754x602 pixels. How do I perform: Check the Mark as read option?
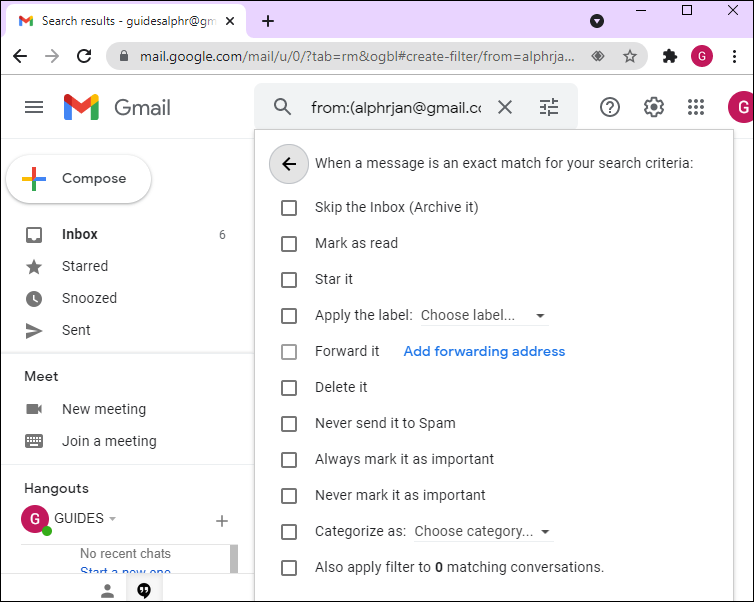click(x=289, y=244)
